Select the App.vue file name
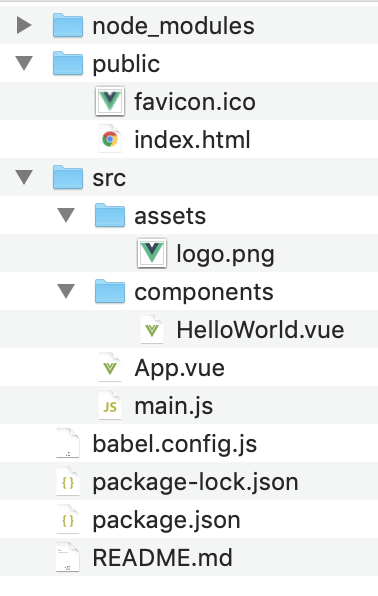This screenshot has width=378, height=596. pos(179,368)
